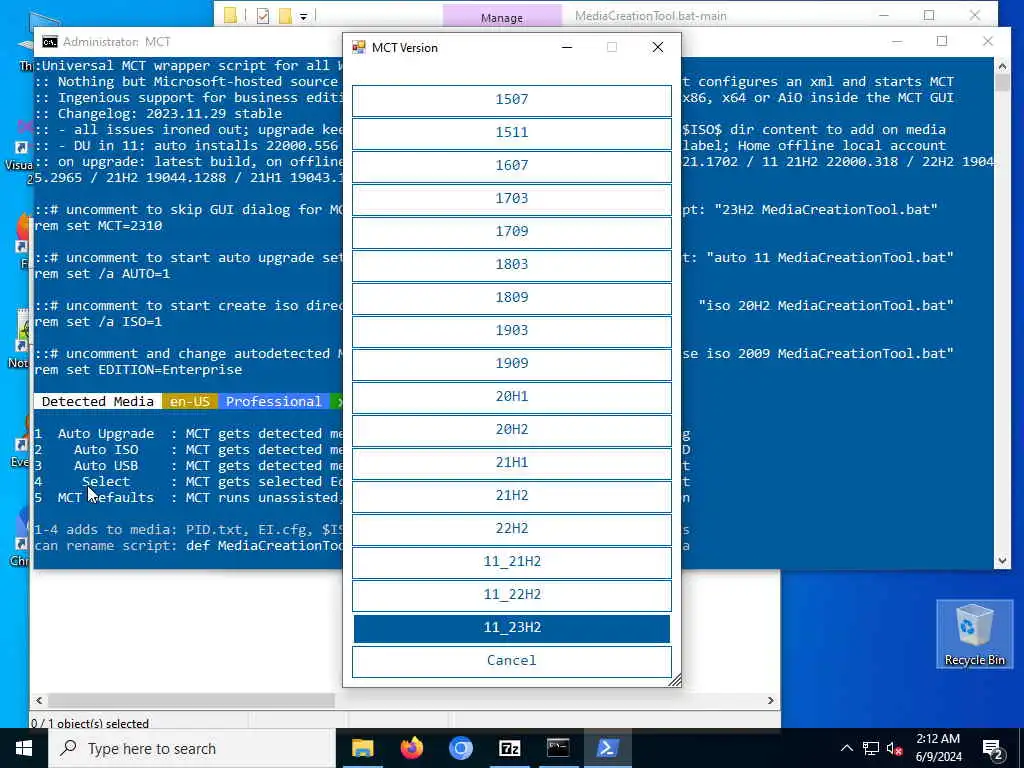The width and height of the screenshot is (1024, 768).
Task: Select the 1803 version button
Action: point(511,264)
